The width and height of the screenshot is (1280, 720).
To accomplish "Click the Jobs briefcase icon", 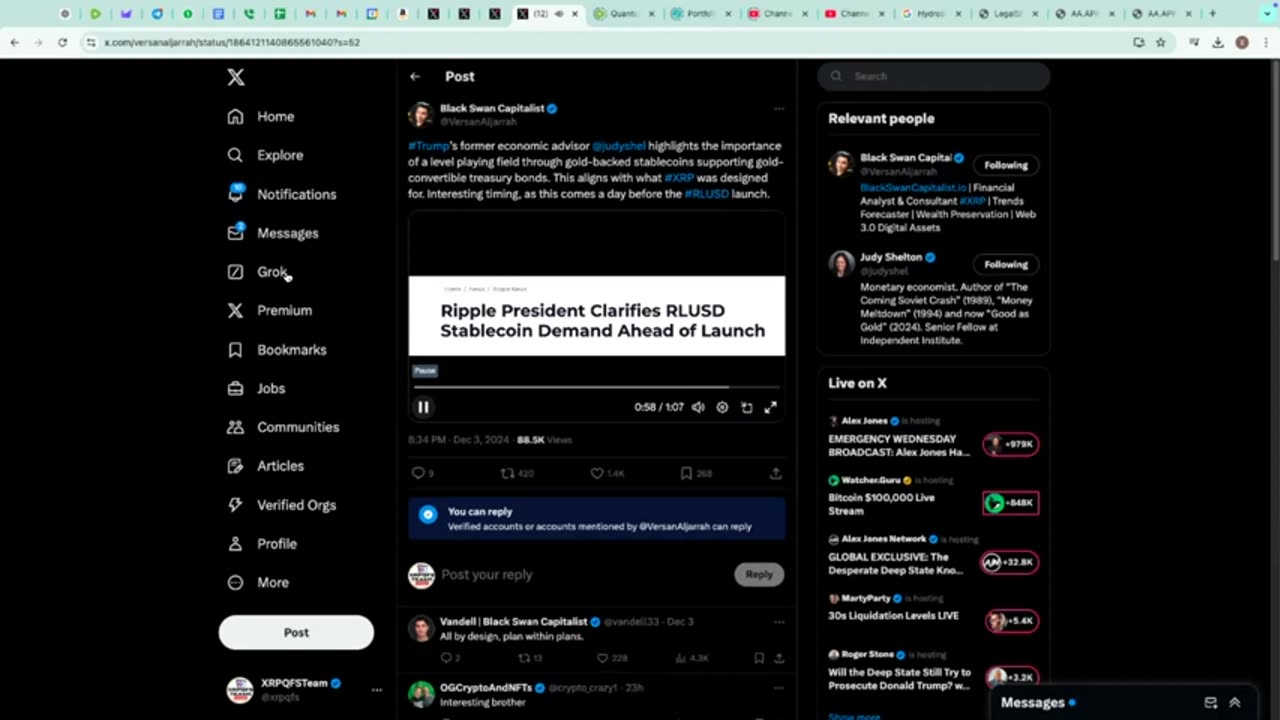I will click(235, 388).
